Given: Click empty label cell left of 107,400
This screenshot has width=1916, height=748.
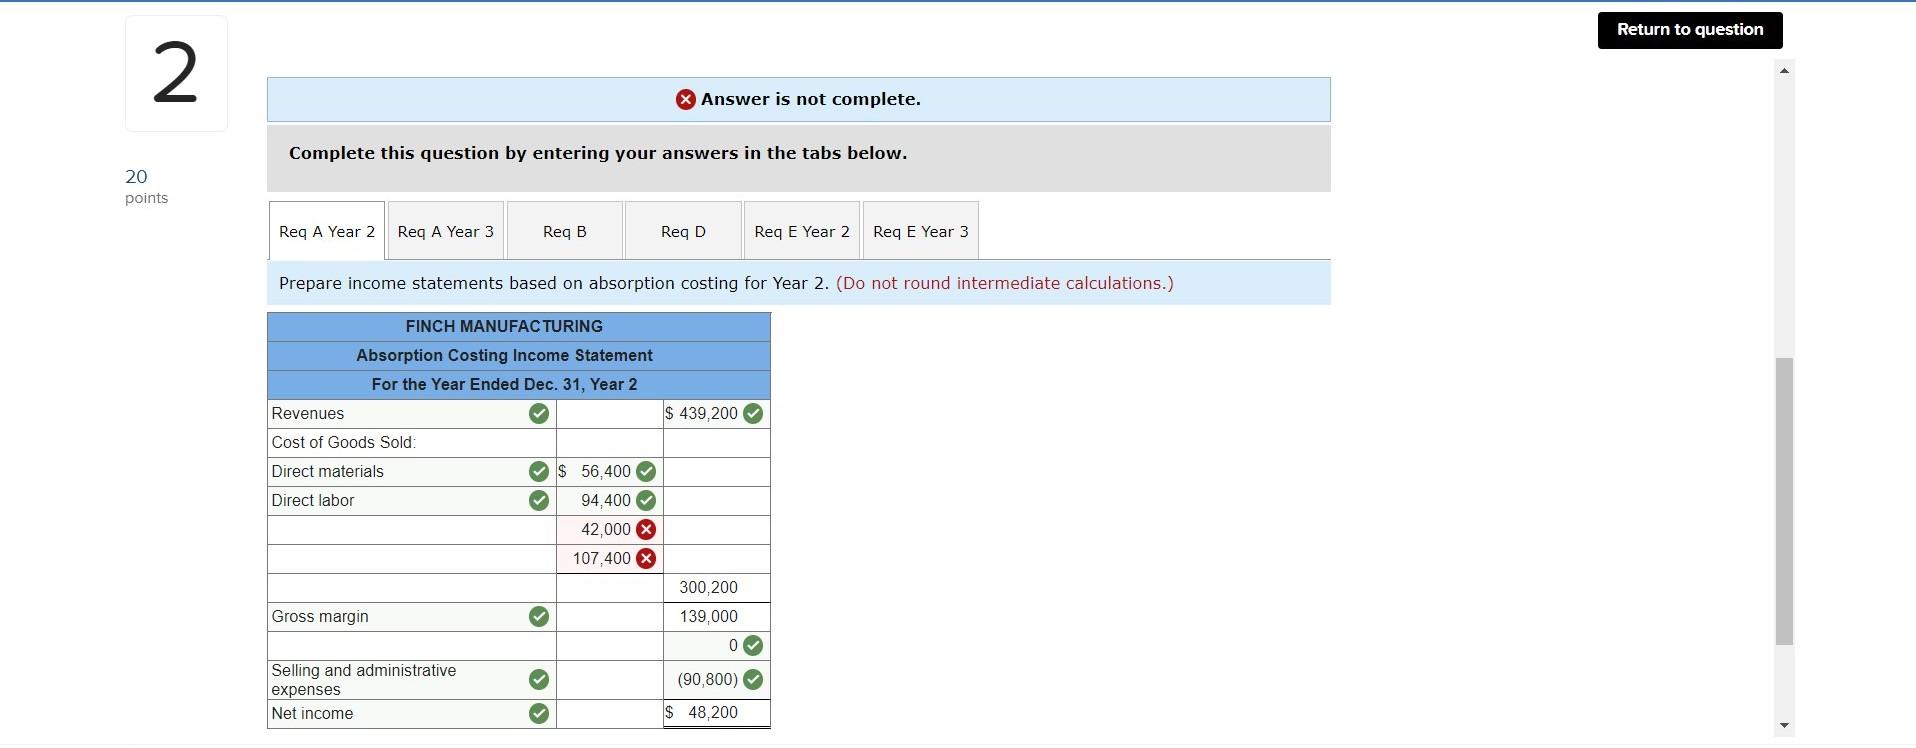Looking at the screenshot, I should click(412, 559).
